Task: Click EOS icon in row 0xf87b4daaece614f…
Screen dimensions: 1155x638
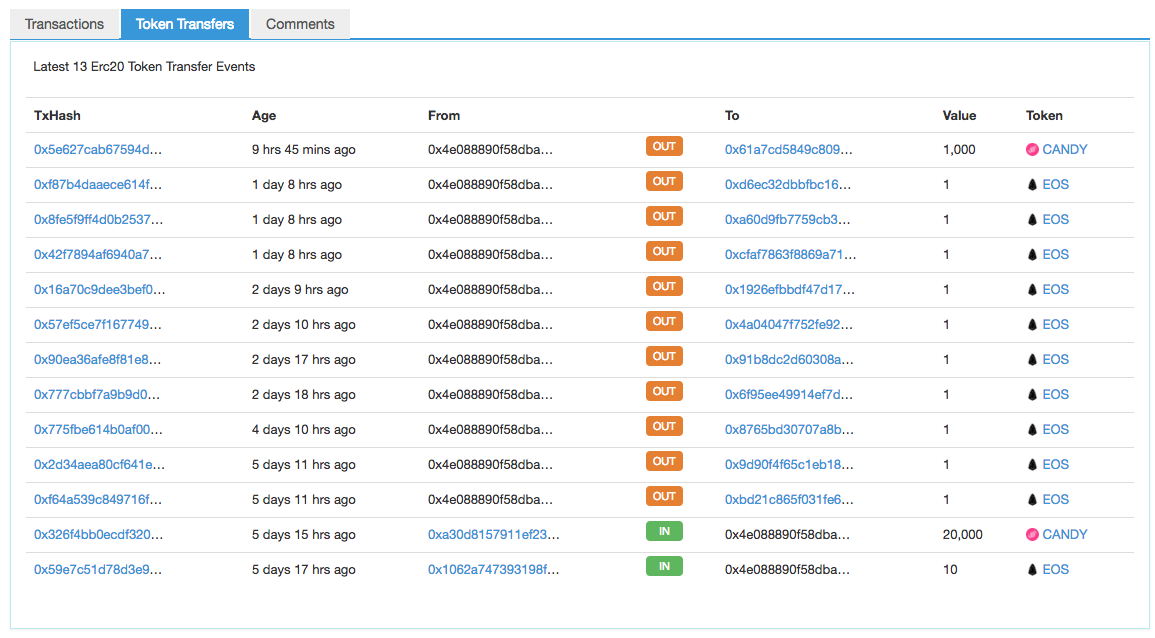Action: point(1032,184)
